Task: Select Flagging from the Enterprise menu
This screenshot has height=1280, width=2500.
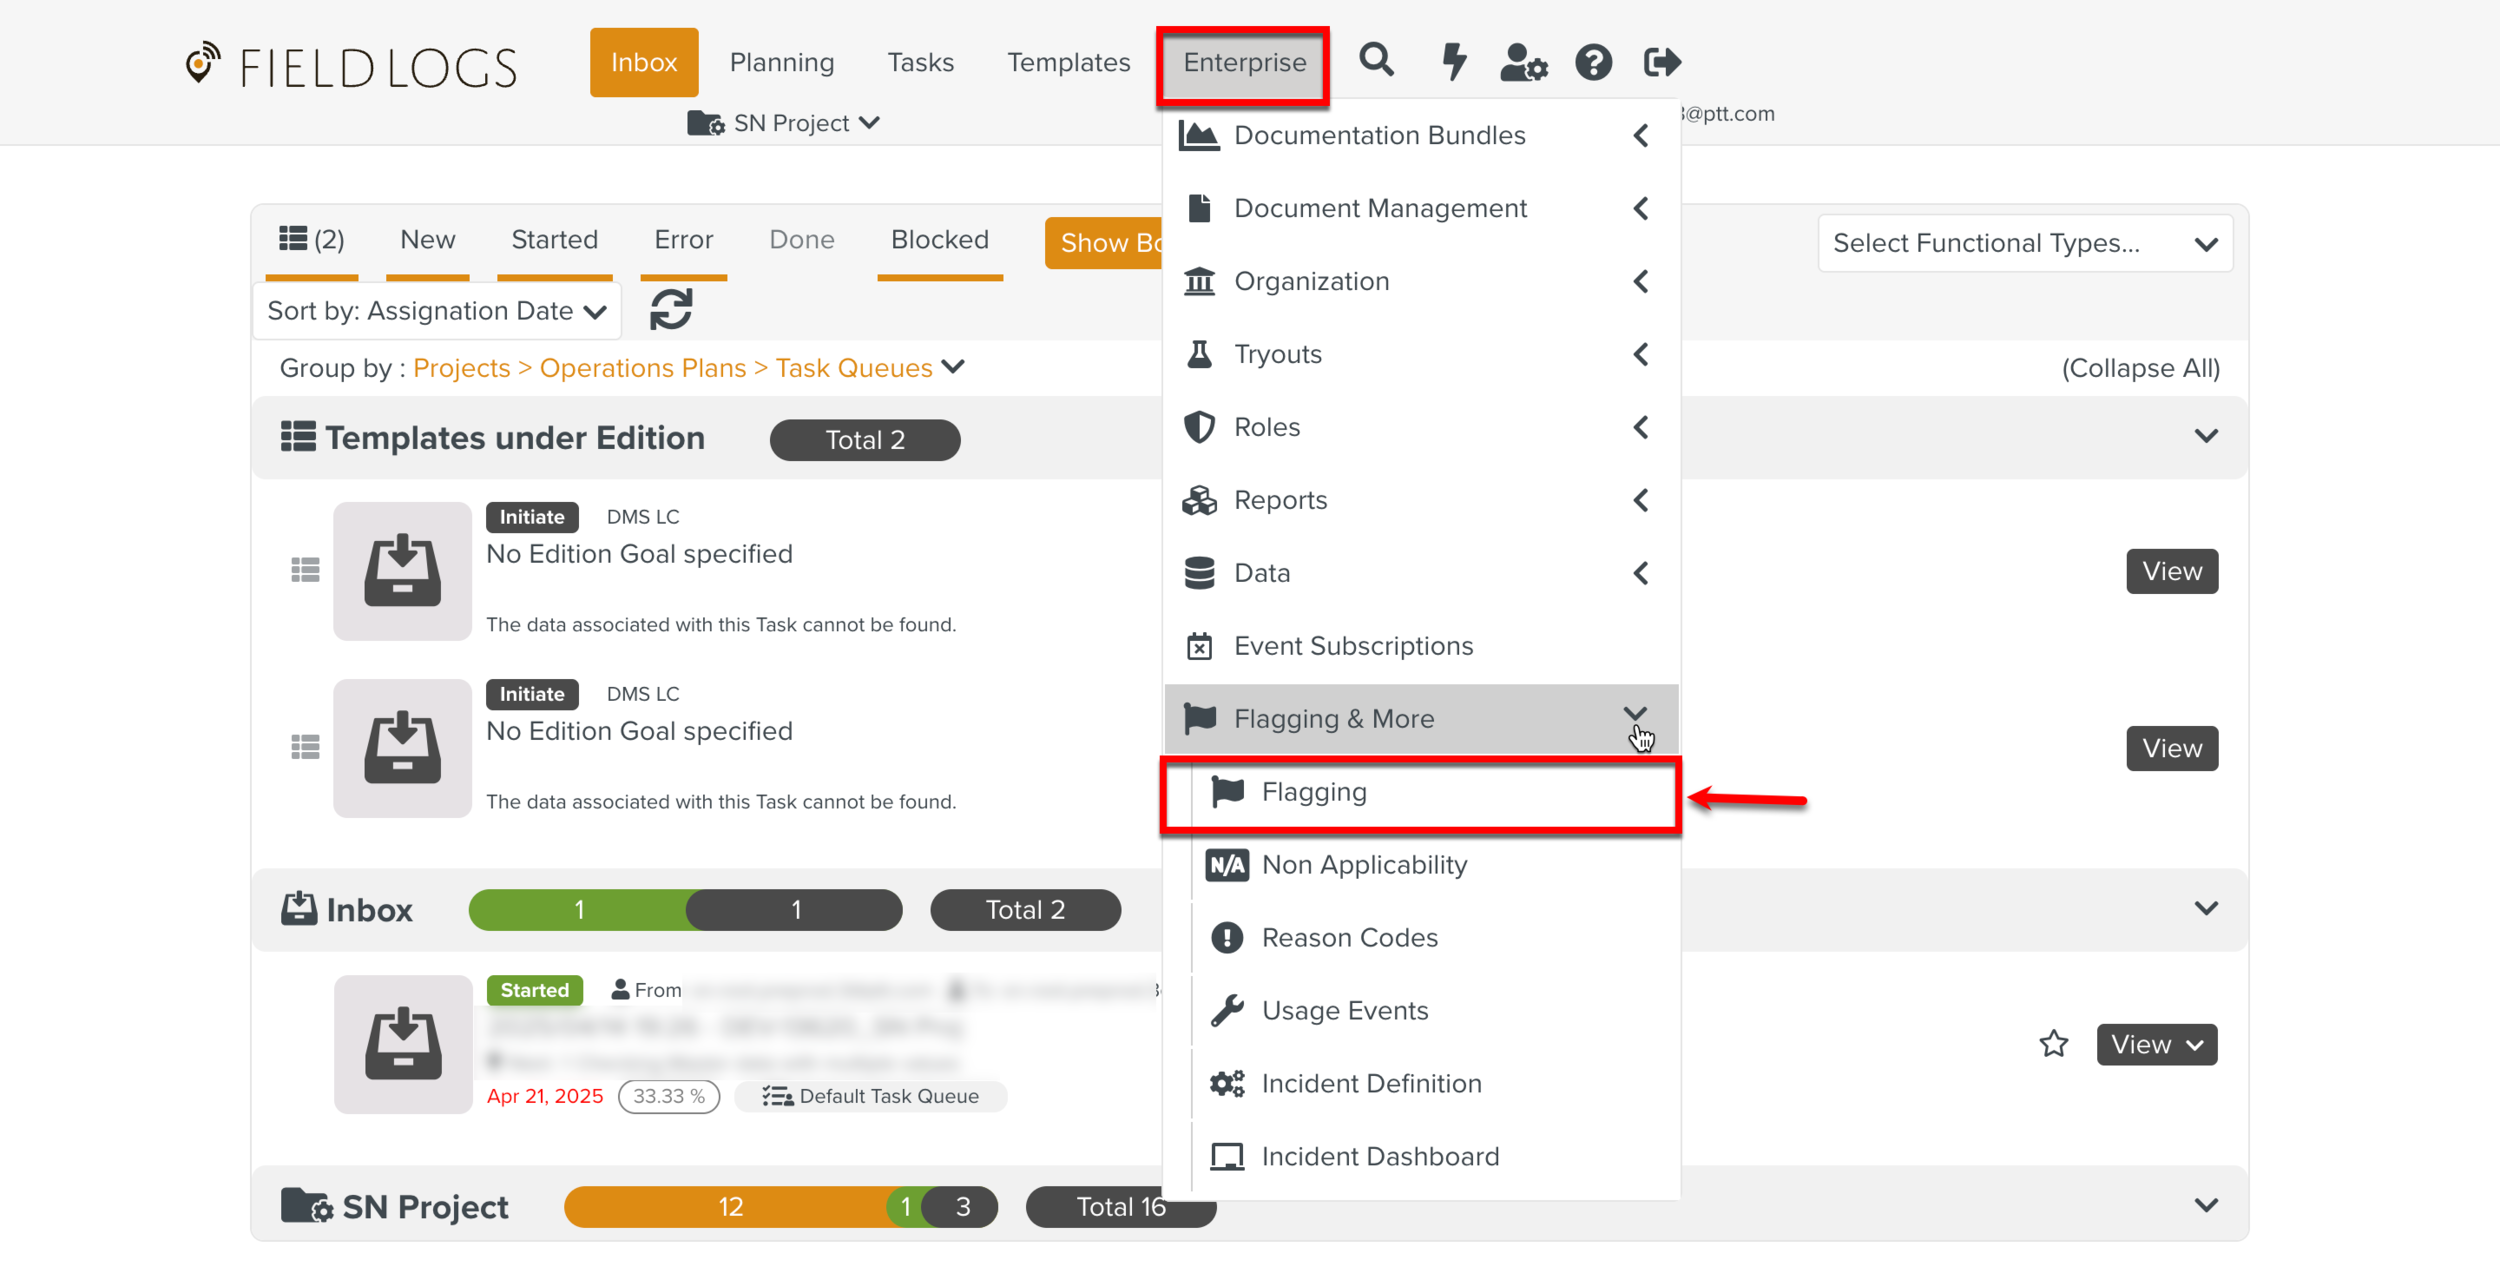Action: 1314,792
